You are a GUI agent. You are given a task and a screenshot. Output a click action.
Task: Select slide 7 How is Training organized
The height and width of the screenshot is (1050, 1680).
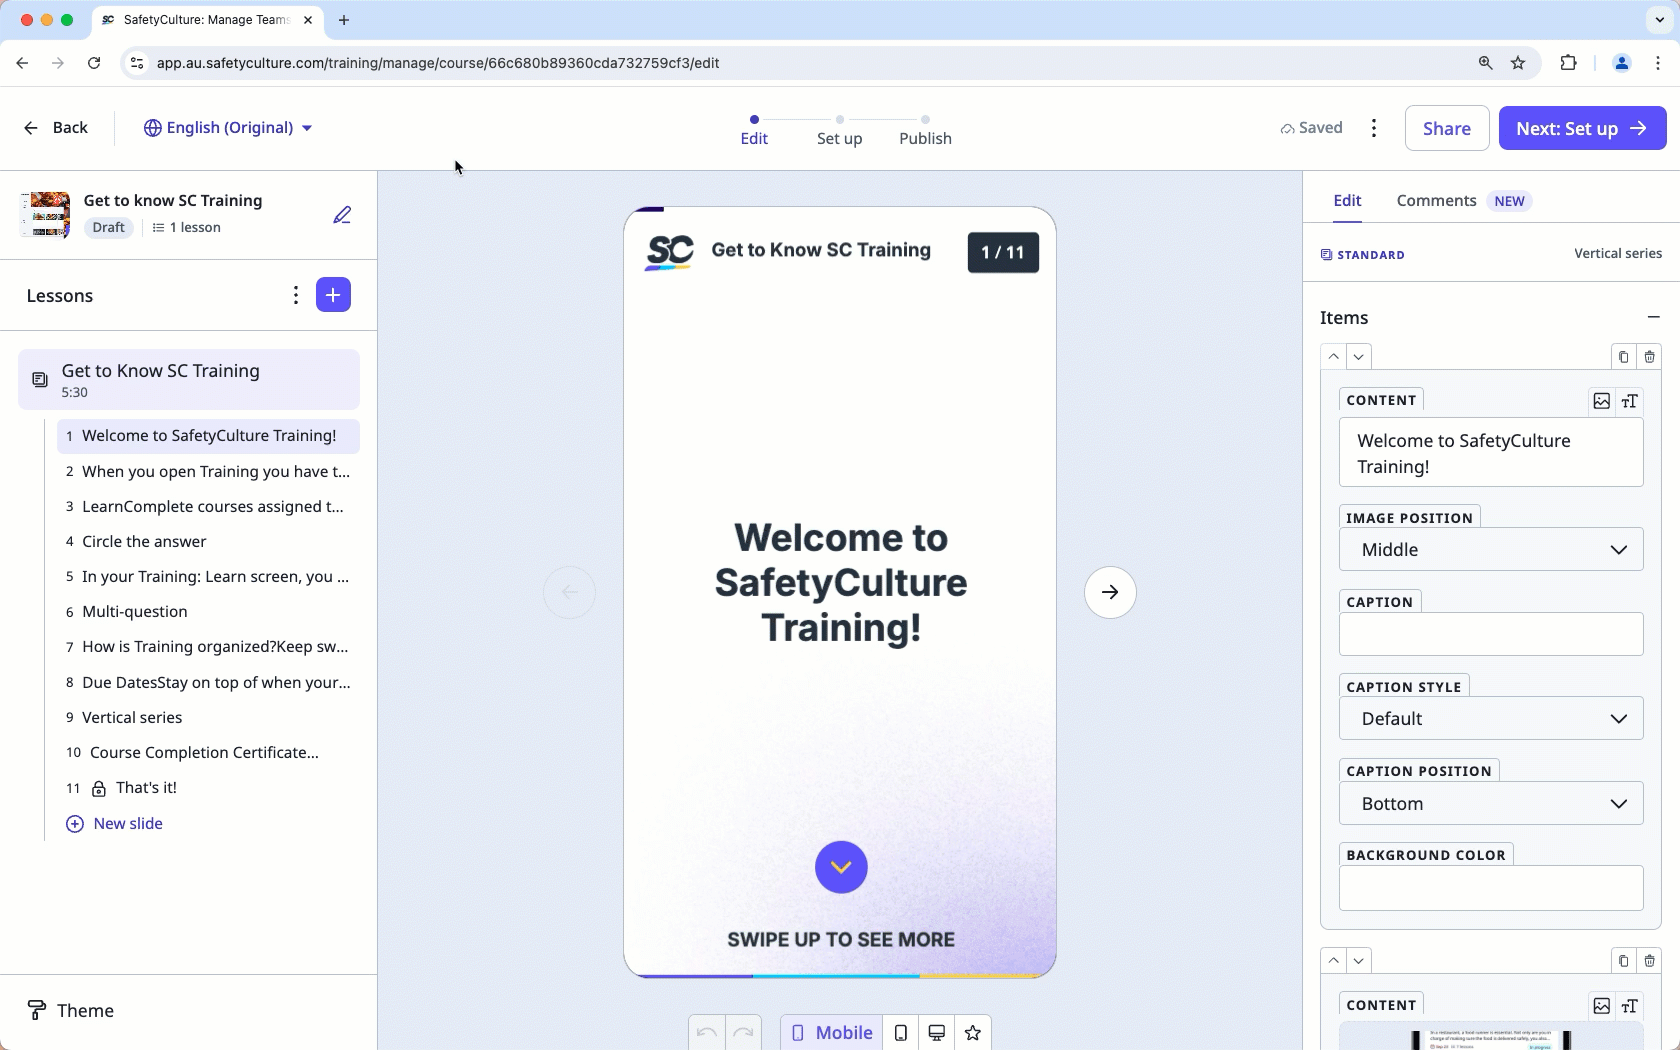coord(208,646)
